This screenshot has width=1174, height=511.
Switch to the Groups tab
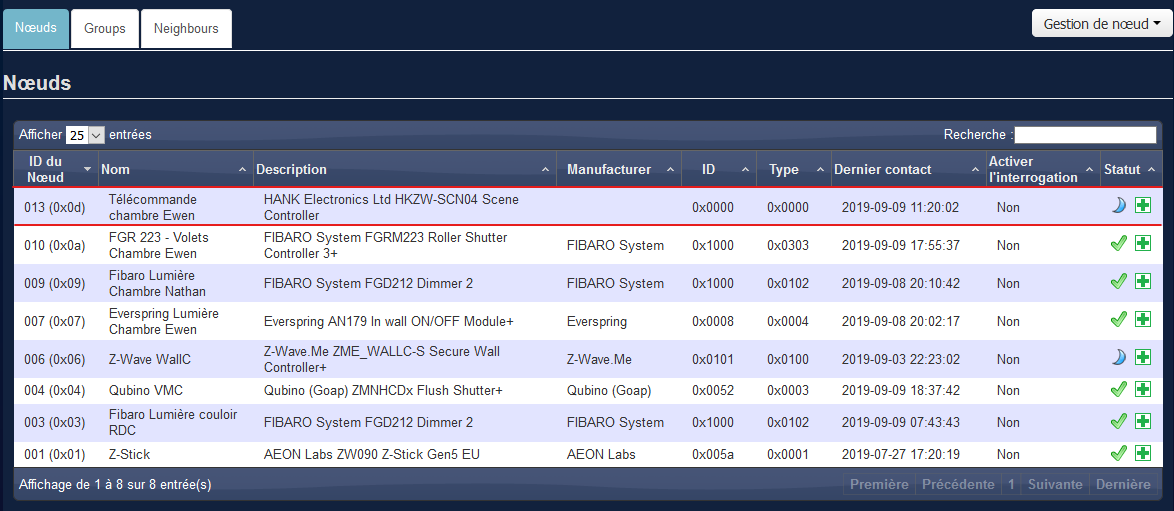pos(105,28)
